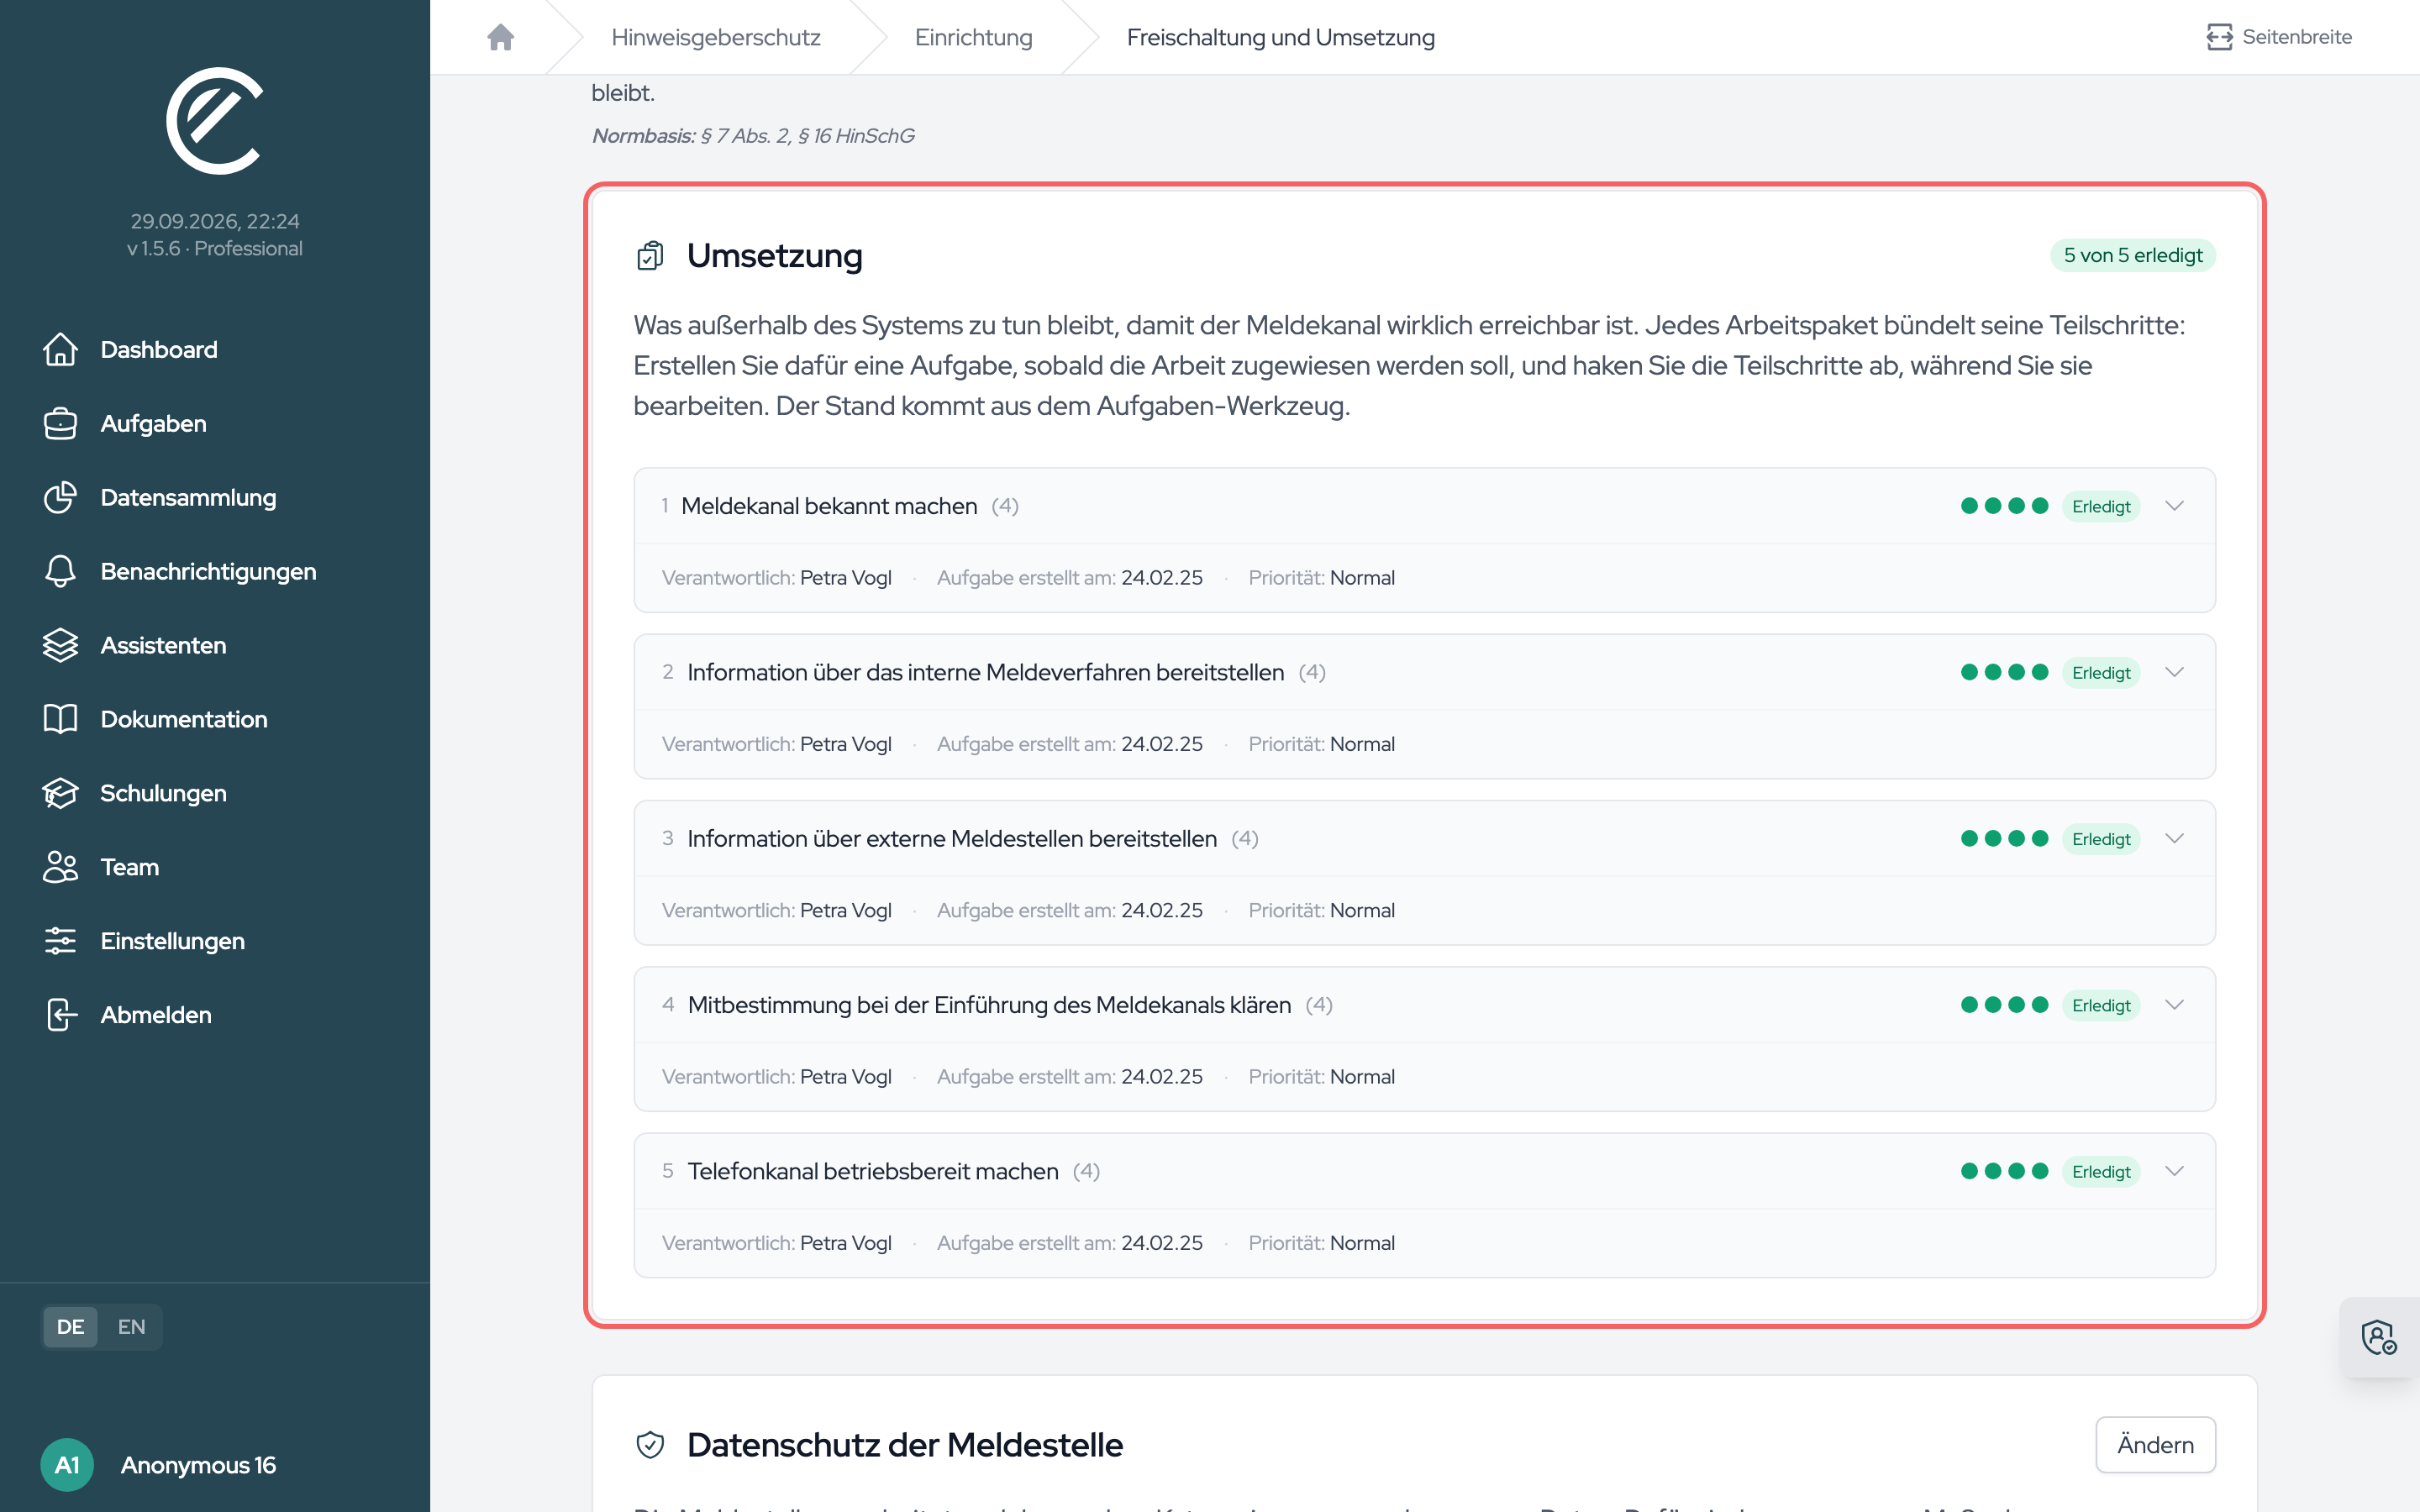2420x1512 pixels.
Task: Click progress dots of 'Telefonkanal betriebsbereit machen'
Action: point(2004,1171)
